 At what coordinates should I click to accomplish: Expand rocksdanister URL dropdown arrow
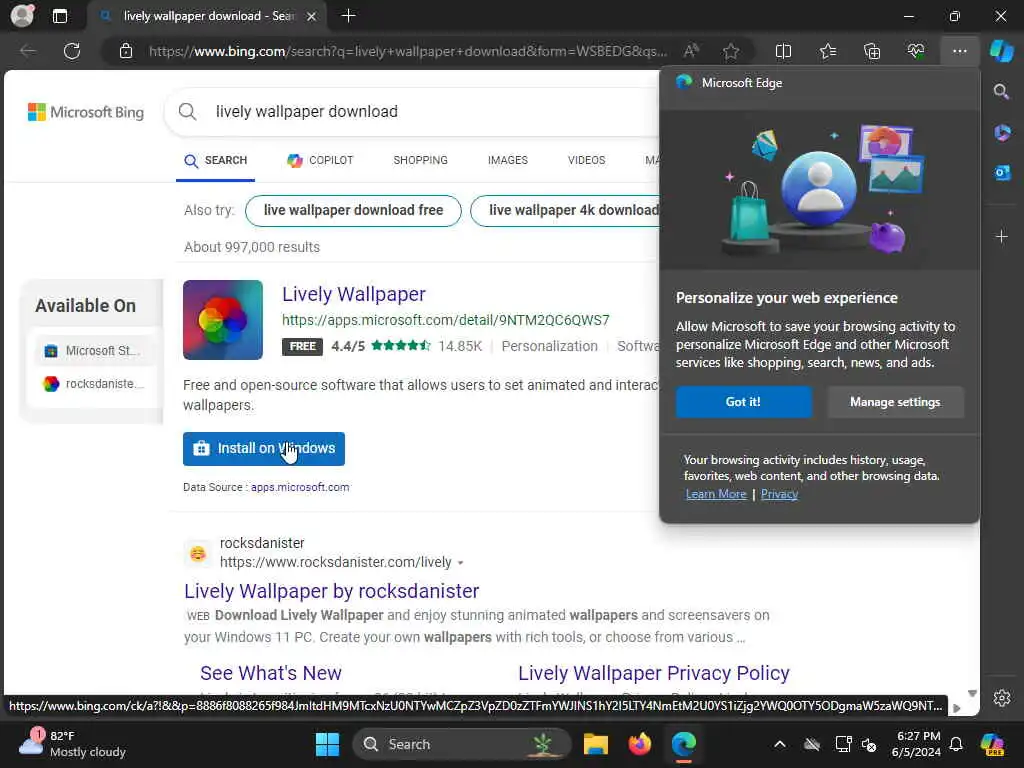[x=460, y=563]
